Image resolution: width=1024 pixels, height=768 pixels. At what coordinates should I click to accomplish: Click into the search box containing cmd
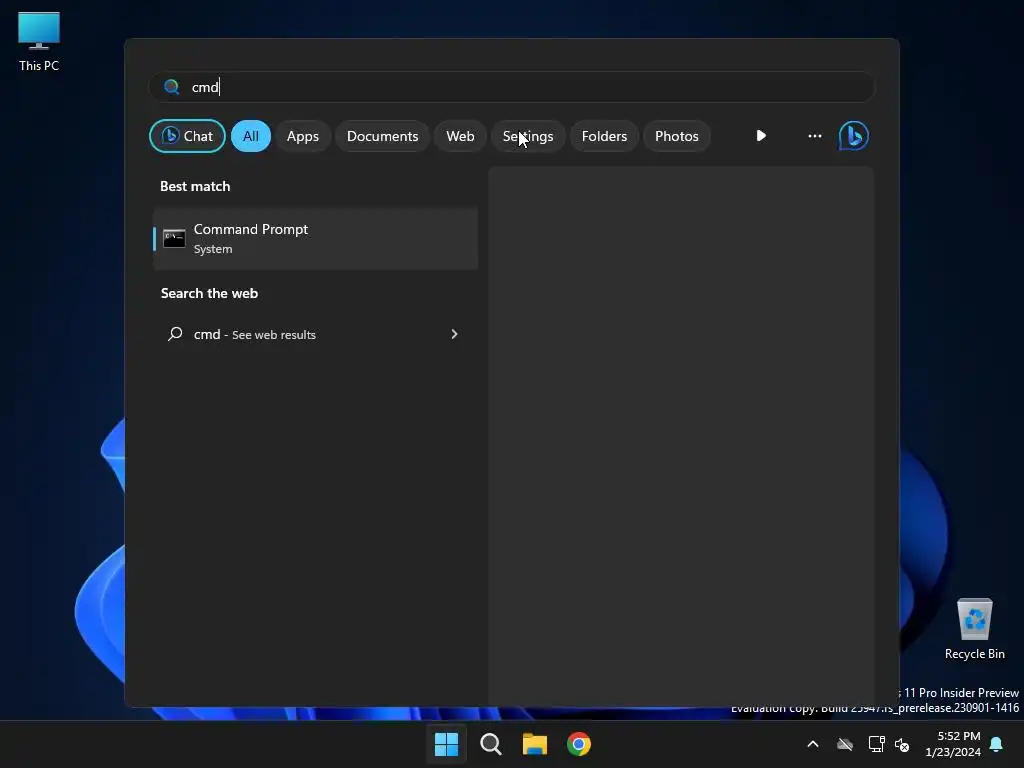pos(512,87)
